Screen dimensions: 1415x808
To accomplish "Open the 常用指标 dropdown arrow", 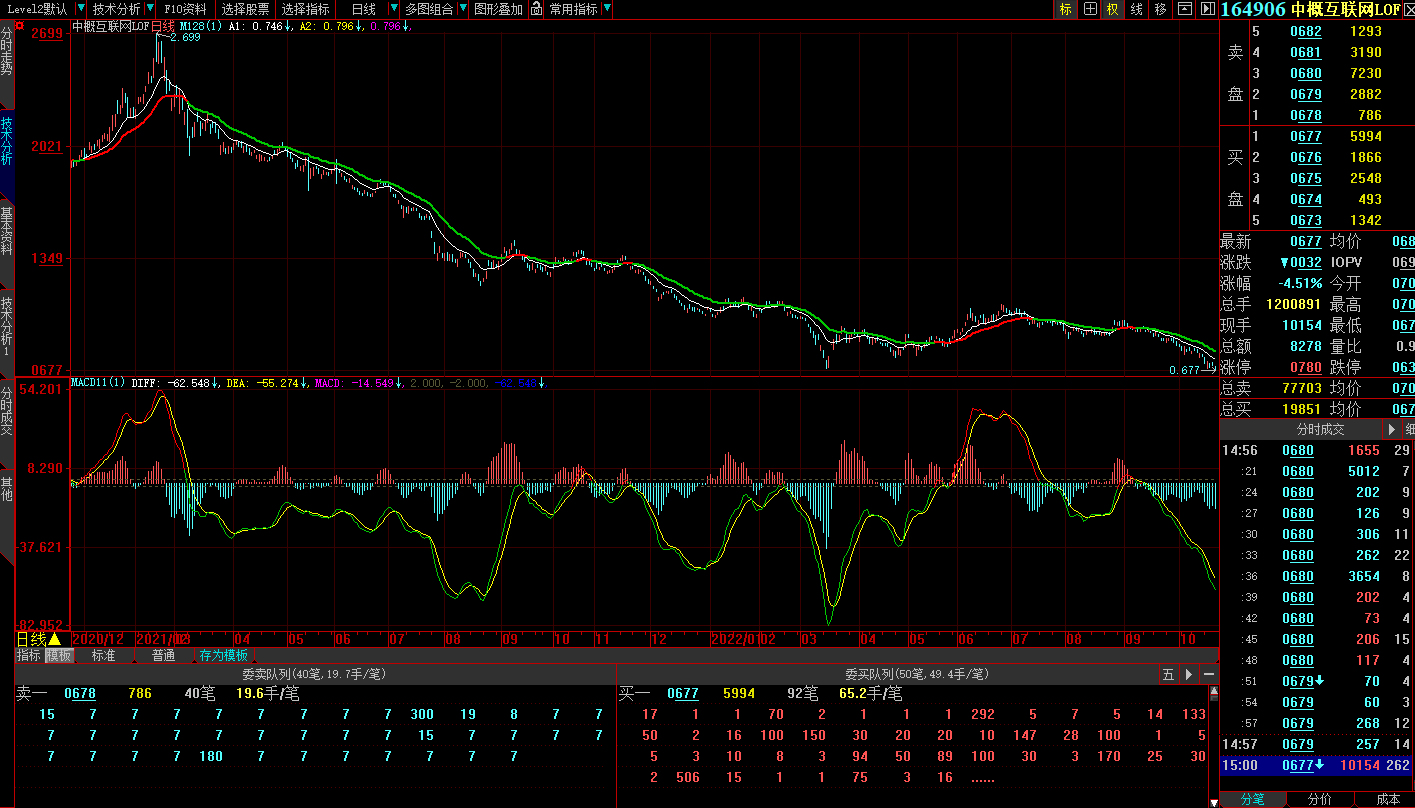I will (606, 9).
